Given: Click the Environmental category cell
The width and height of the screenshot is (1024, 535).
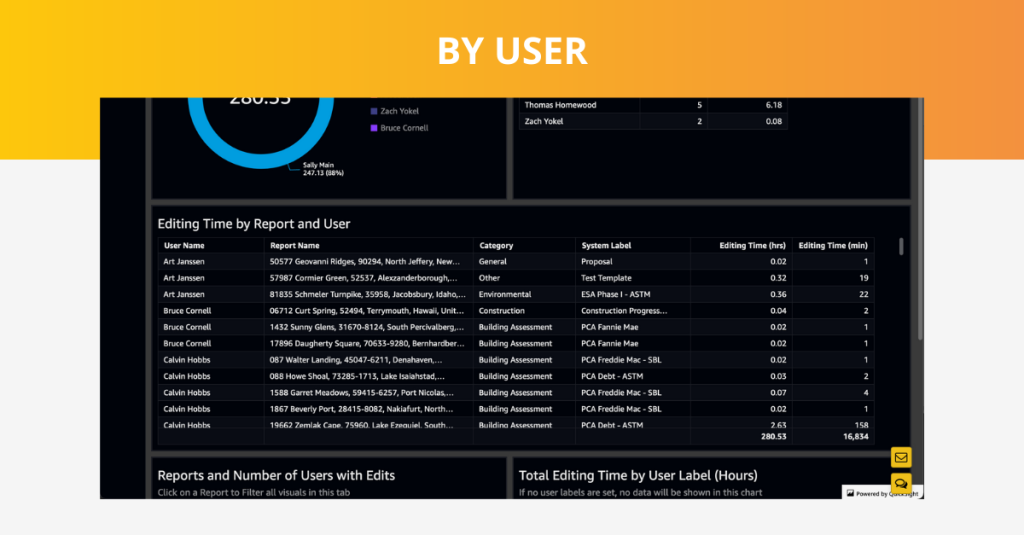Looking at the screenshot, I should pyautogui.click(x=505, y=295).
